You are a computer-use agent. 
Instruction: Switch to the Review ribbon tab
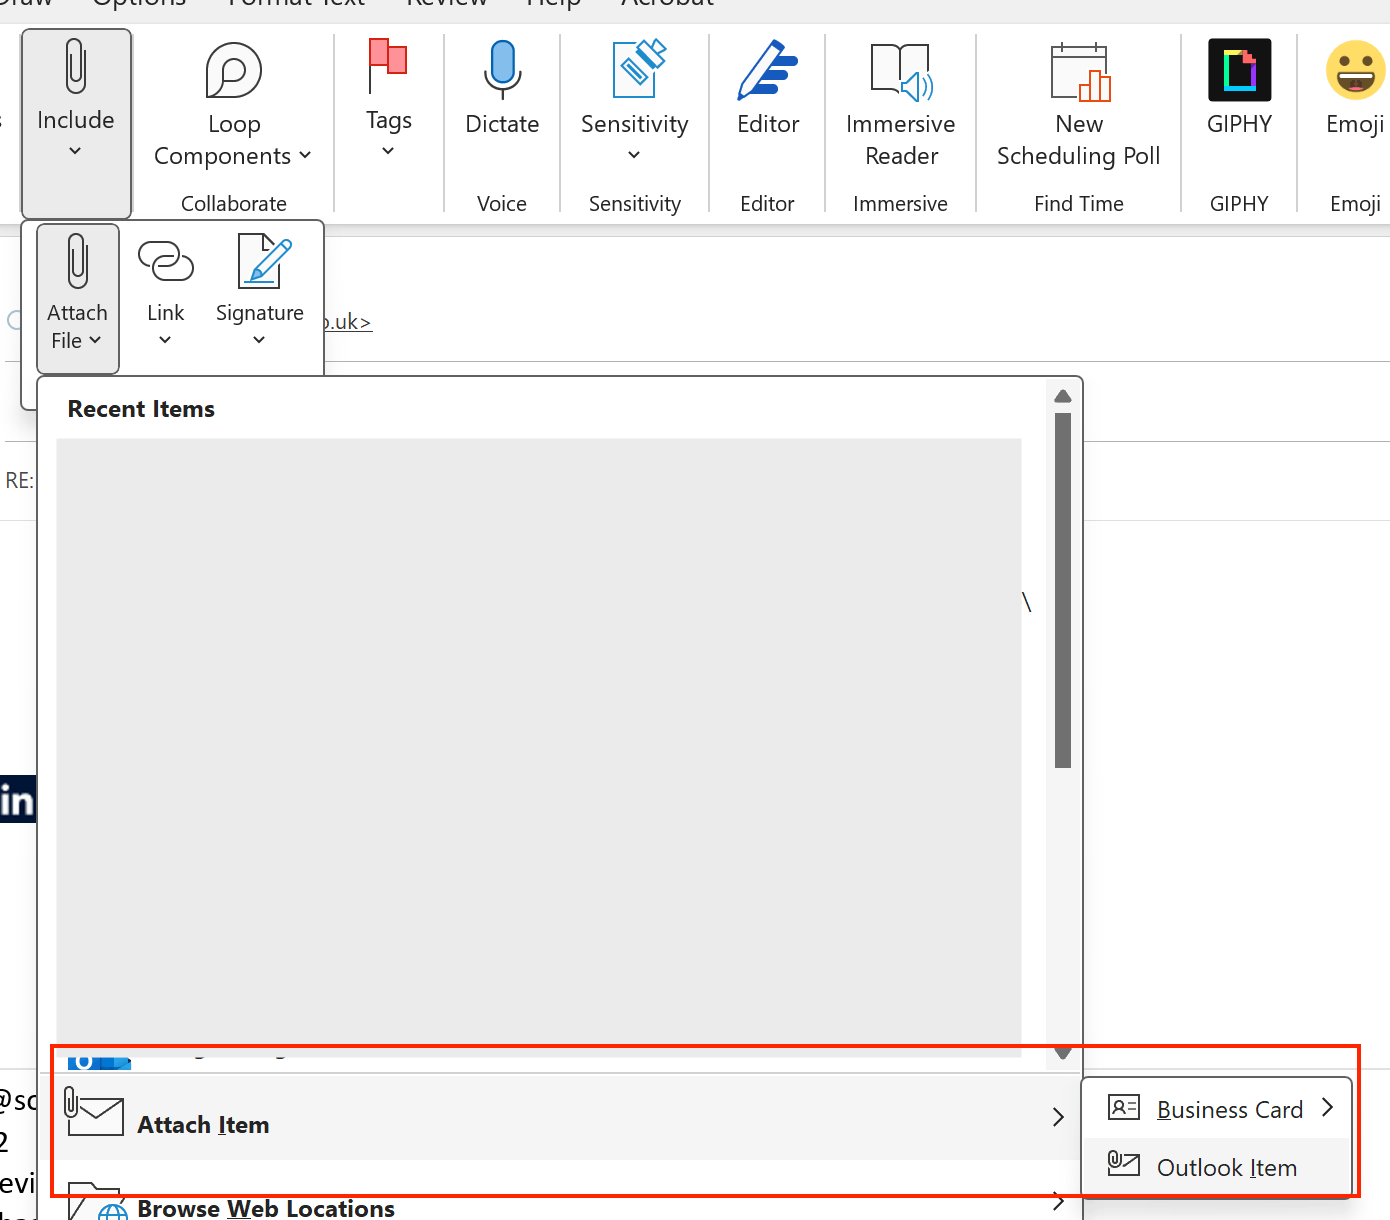pyautogui.click(x=447, y=5)
